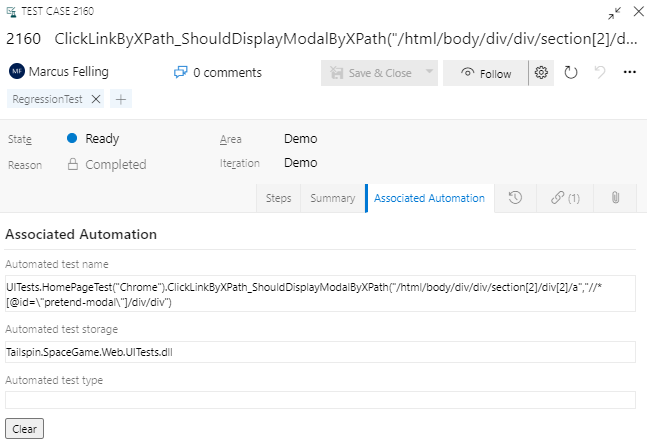Click the settings gear icon

[x=542, y=73]
